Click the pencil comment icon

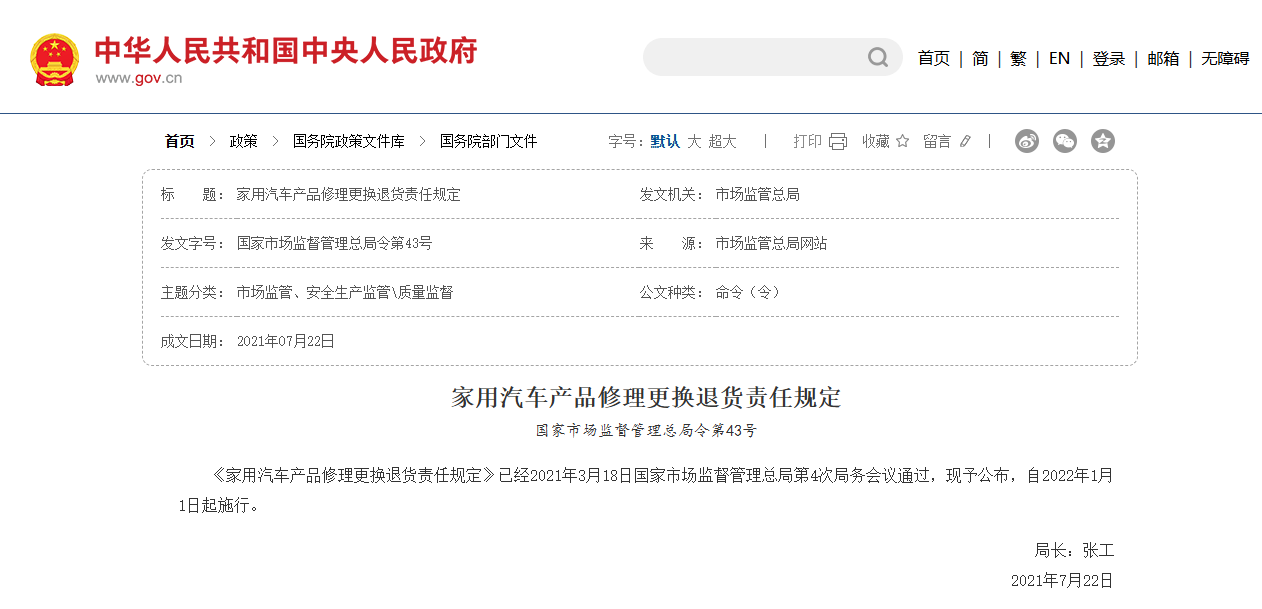click(x=965, y=141)
